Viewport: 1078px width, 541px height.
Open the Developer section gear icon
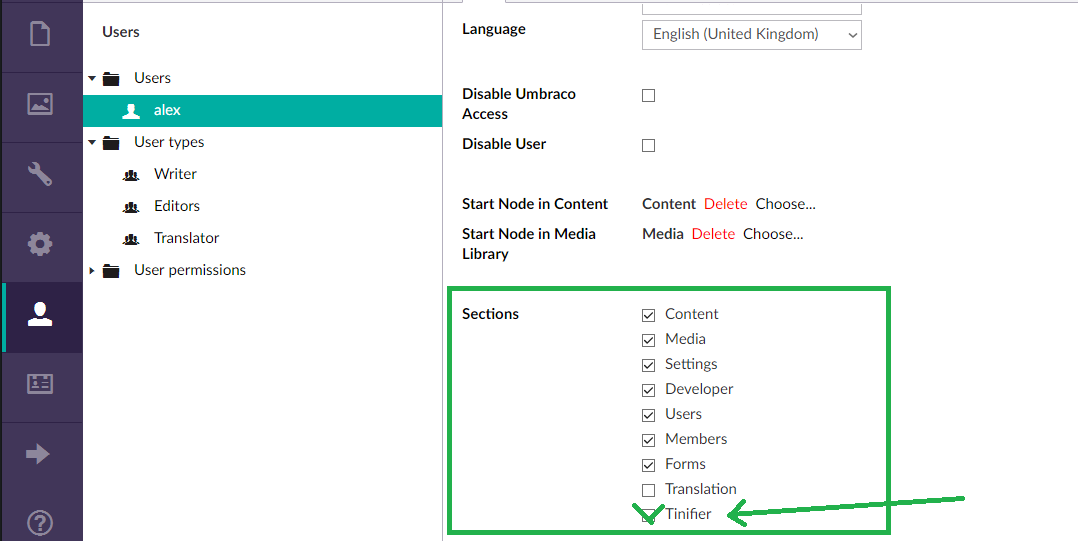click(x=40, y=244)
